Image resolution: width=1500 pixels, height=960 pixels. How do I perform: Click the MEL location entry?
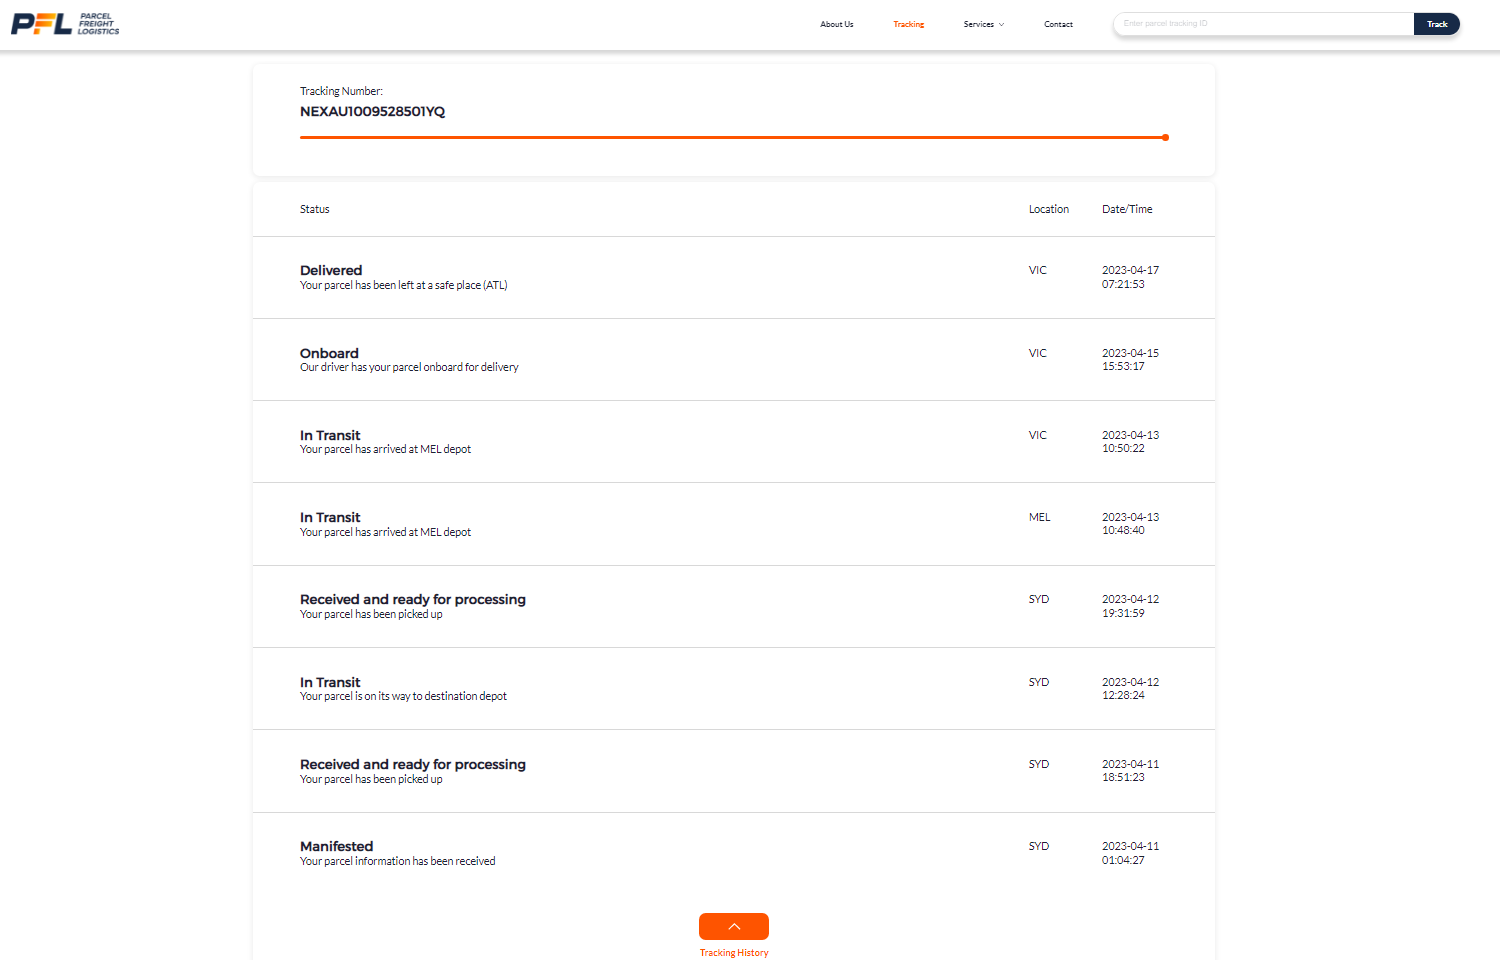coord(1039,517)
